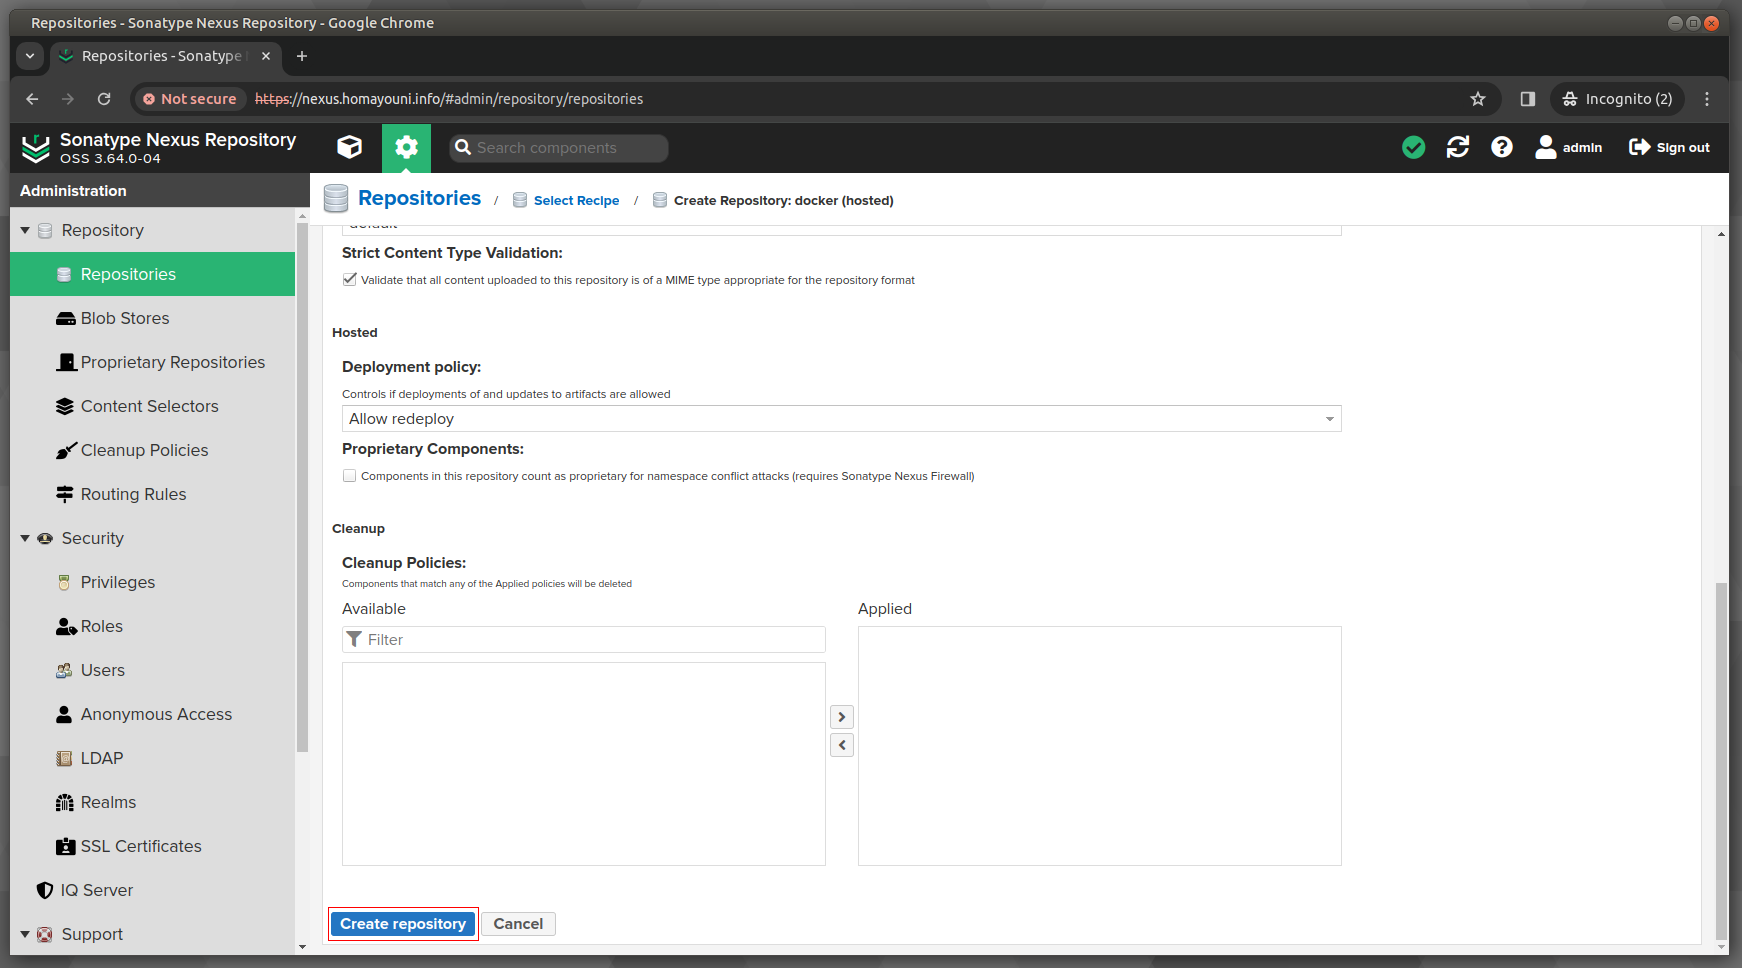The height and width of the screenshot is (968, 1742).
Task: Click the Cleanup policies Filter field
Action: click(584, 640)
